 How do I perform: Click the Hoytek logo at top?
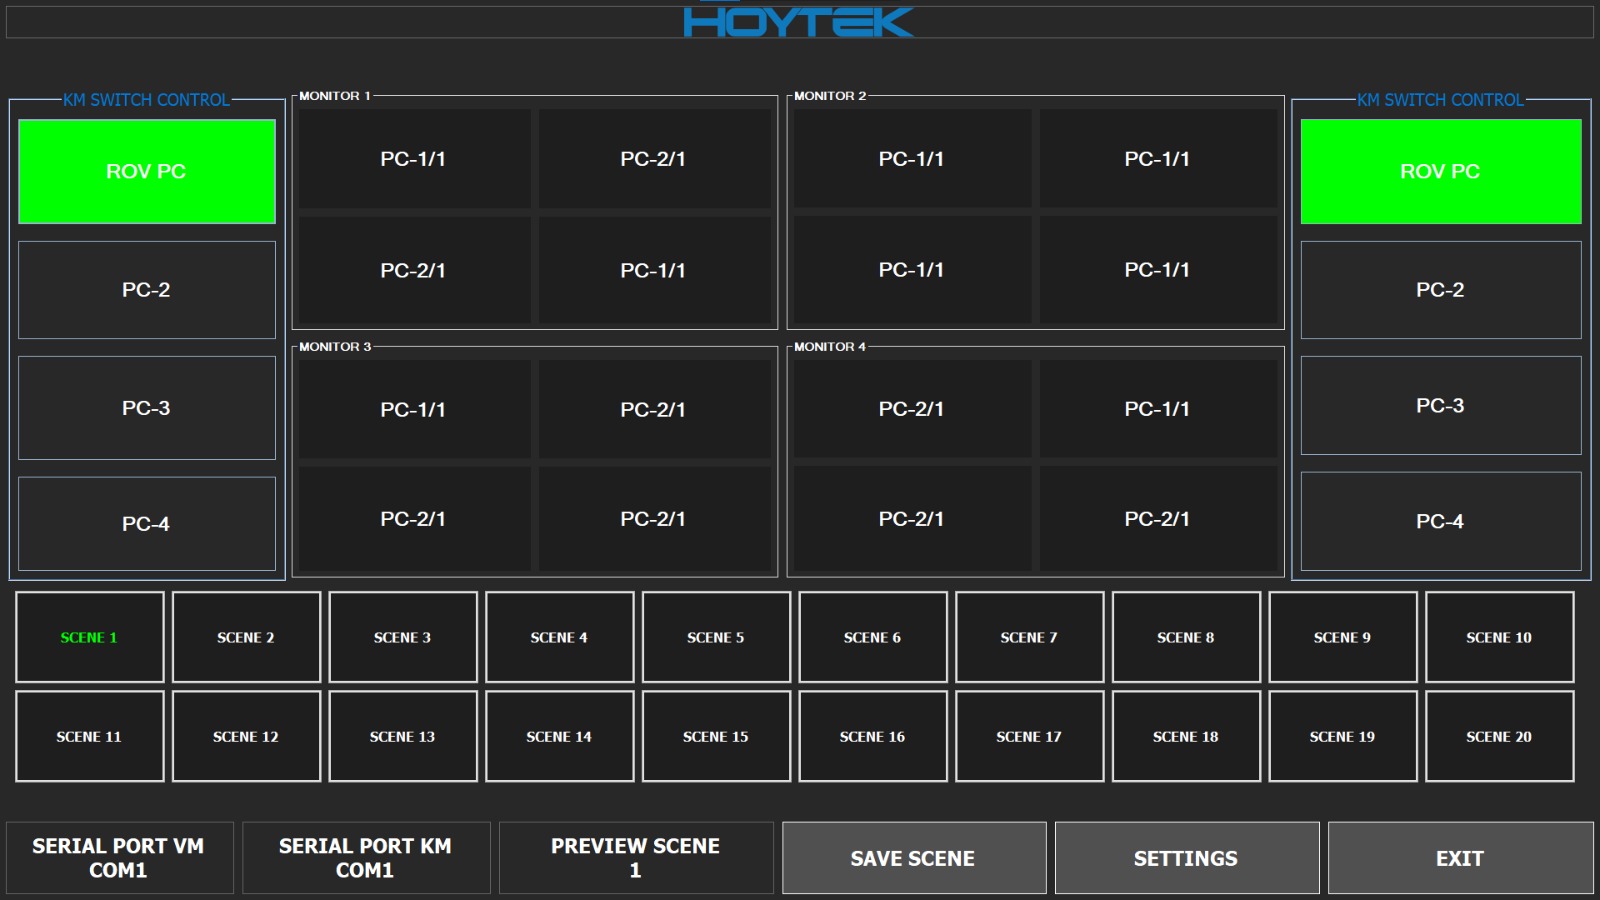pyautogui.click(x=798, y=21)
